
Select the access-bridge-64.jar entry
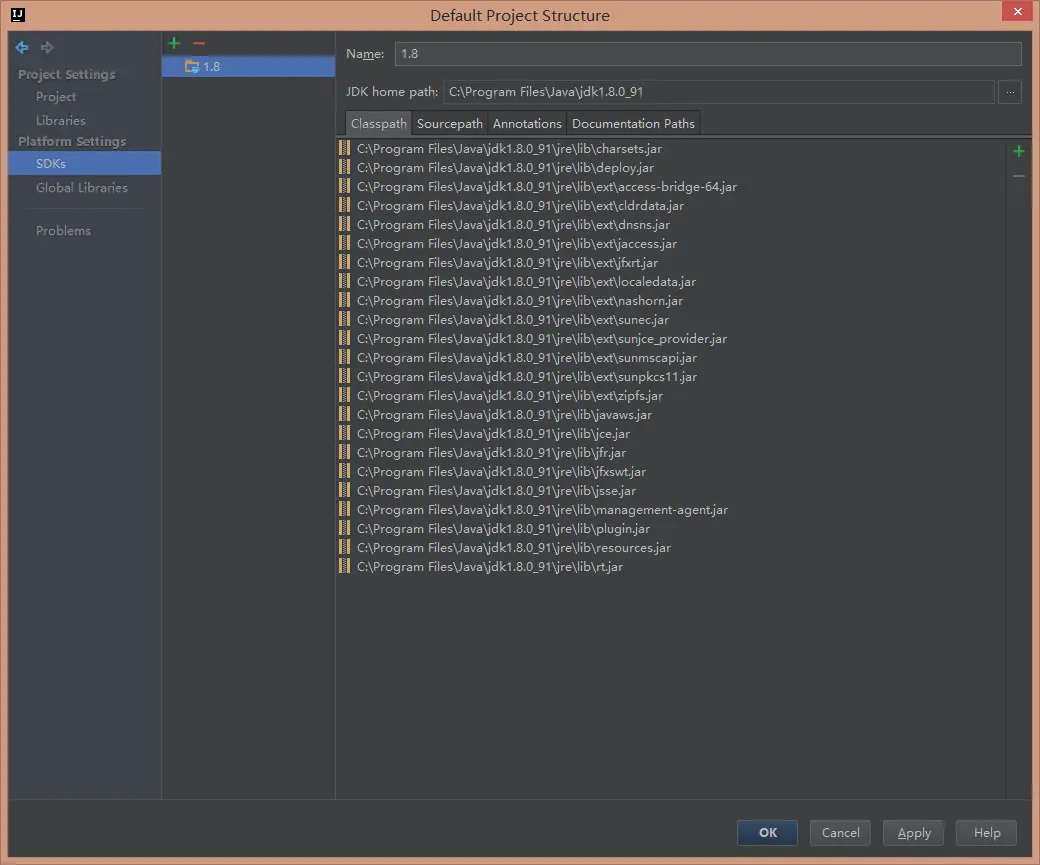tap(547, 186)
